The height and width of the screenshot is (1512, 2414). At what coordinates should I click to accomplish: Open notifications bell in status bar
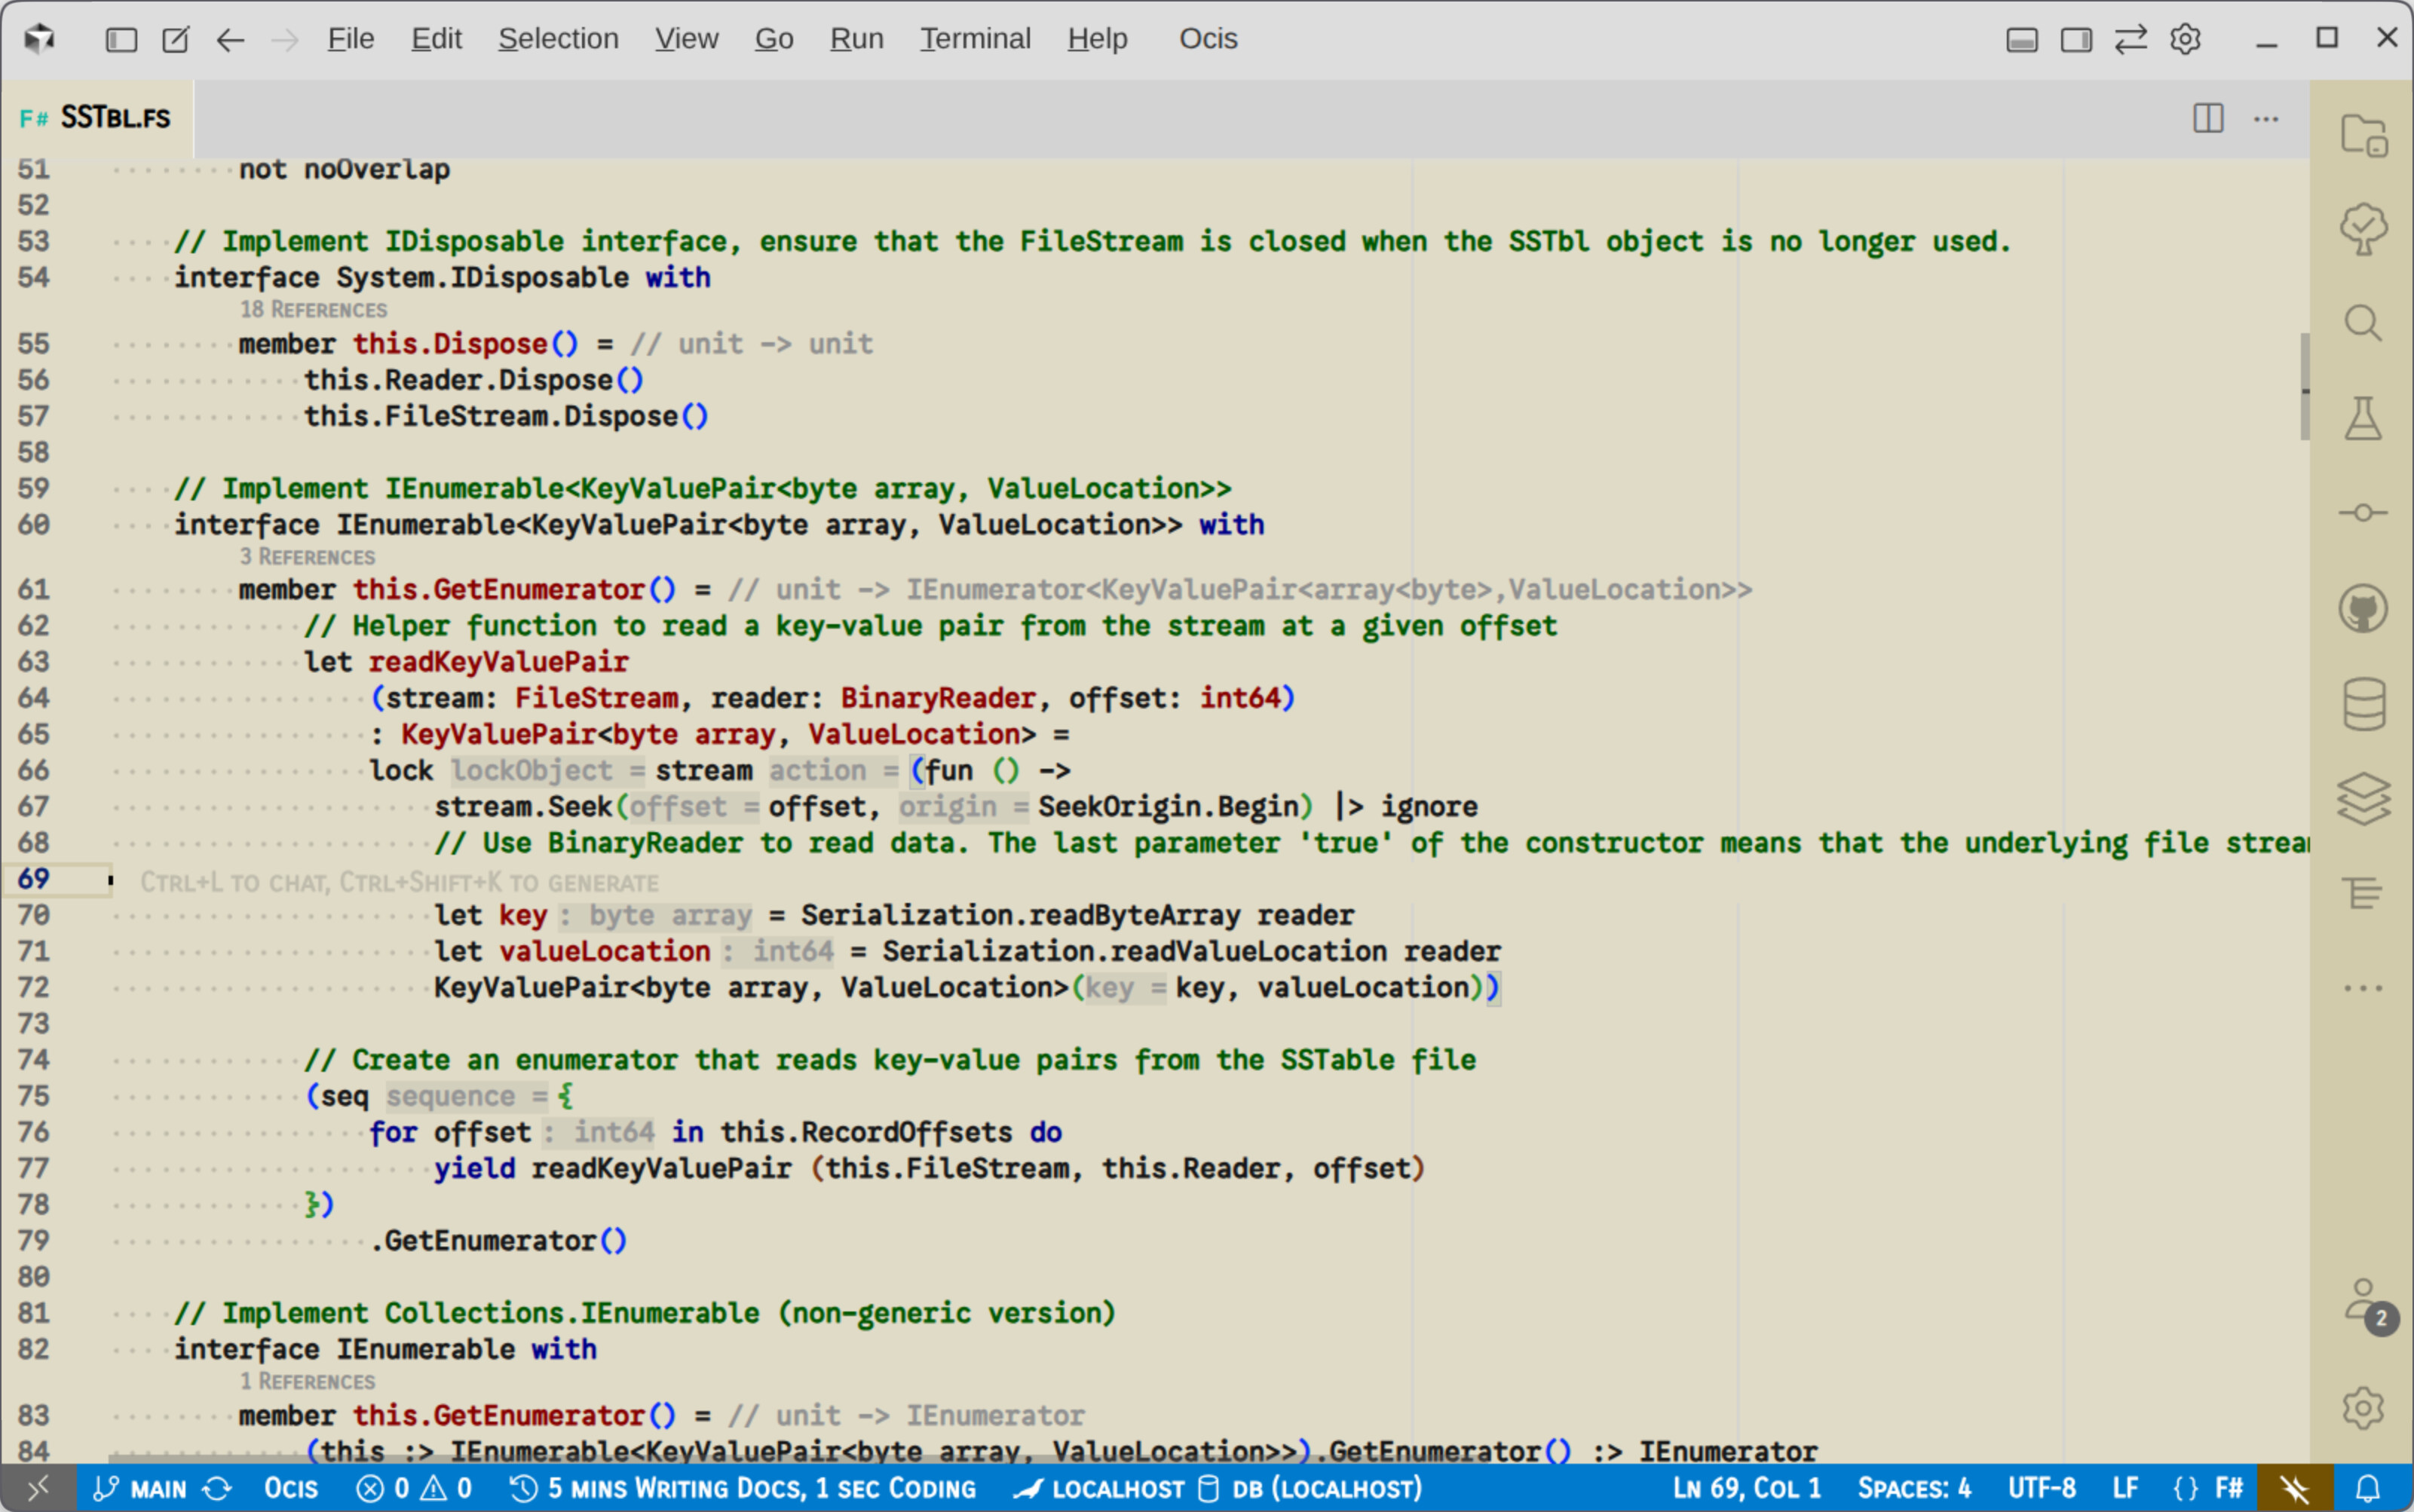(x=2367, y=1489)
